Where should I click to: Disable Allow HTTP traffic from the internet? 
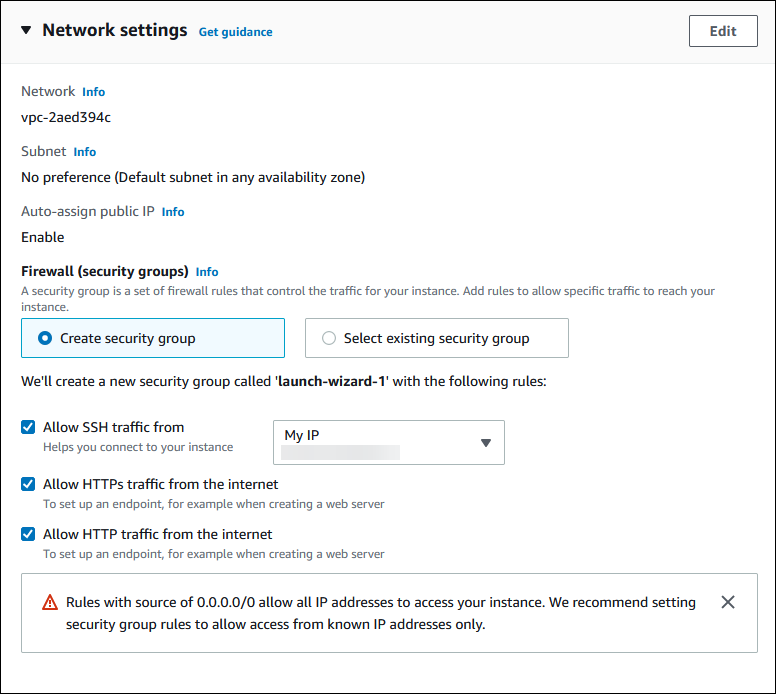tap(28, 534)
